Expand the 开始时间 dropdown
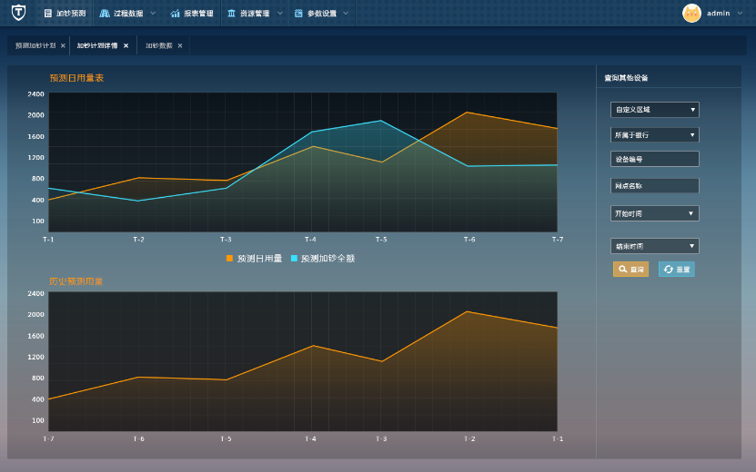756x472 pixels. point(654,213)
